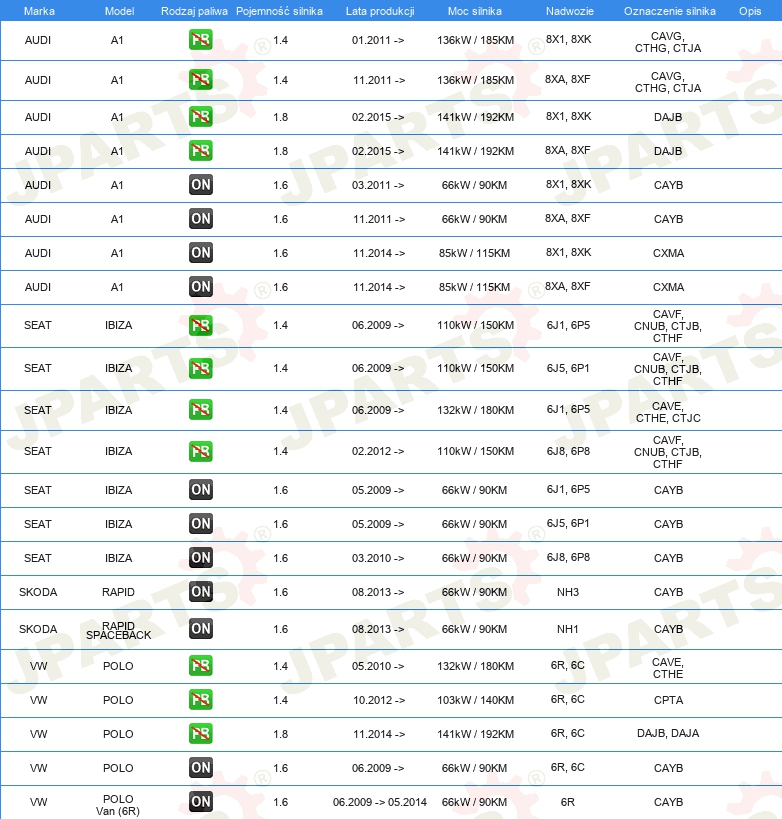Select the body code cell NH1

pyautogui.click(x=568, y=629)
